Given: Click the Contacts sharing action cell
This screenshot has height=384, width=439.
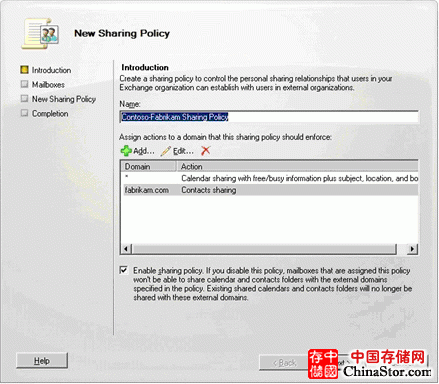Looking at the screenshot, I should [209, 190].
